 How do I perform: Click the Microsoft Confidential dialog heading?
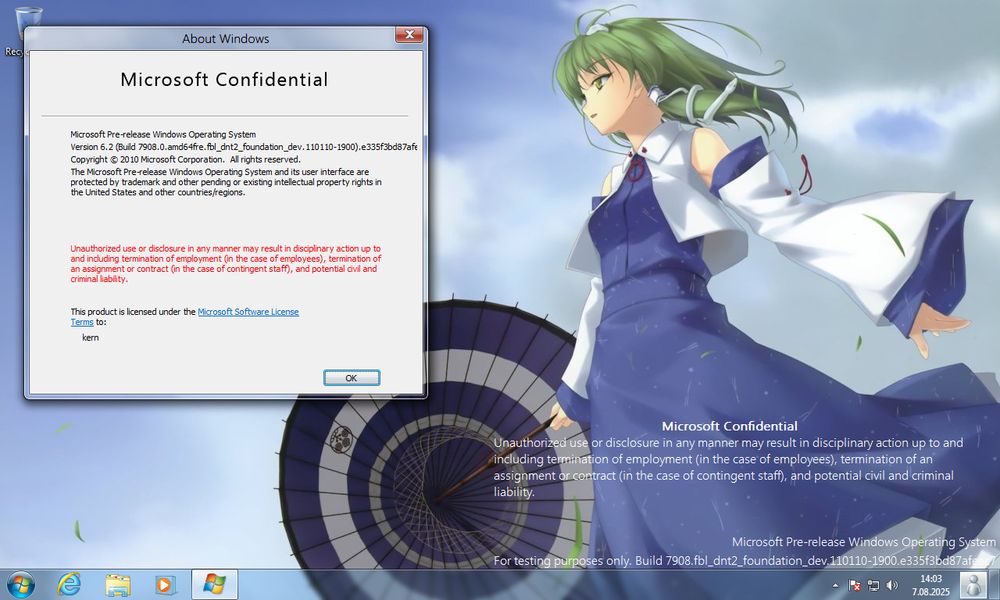click(x=224, y=80)
